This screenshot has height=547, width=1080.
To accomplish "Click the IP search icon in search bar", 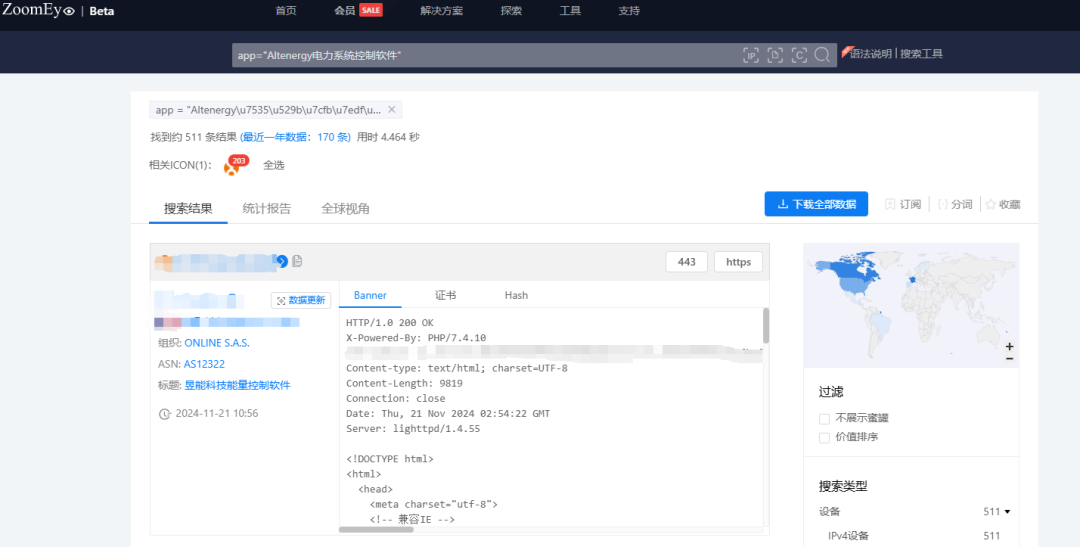I will (751, 55).
